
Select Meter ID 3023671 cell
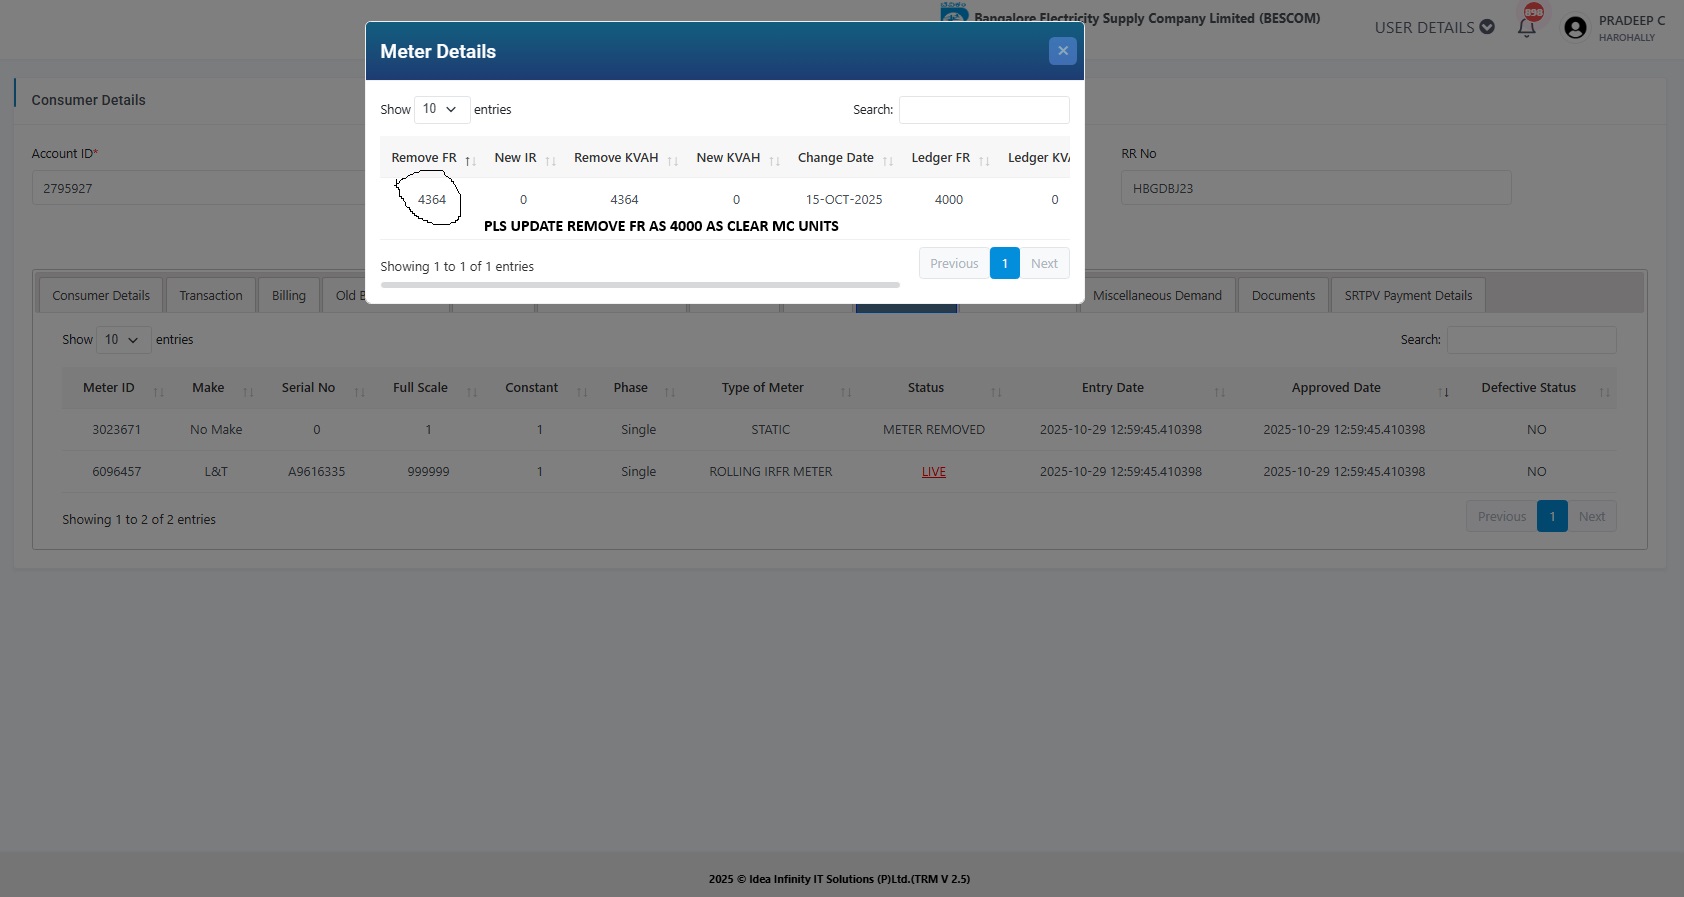(x=117, y=430)
